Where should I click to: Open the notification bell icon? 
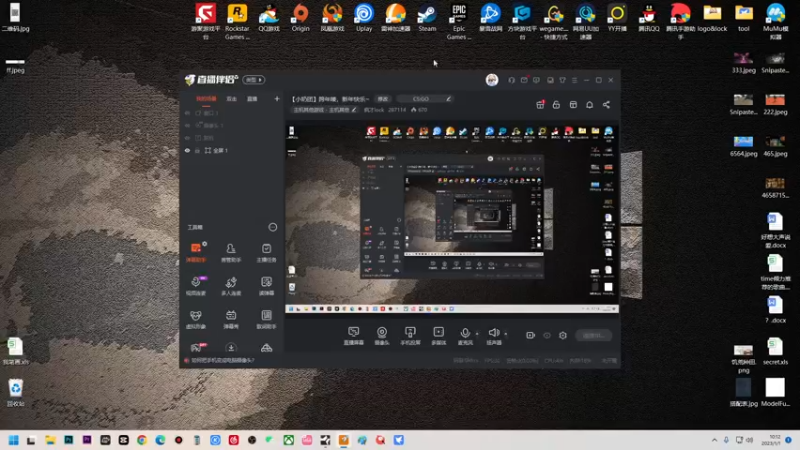pyautogui.click(x=589, y=105)
